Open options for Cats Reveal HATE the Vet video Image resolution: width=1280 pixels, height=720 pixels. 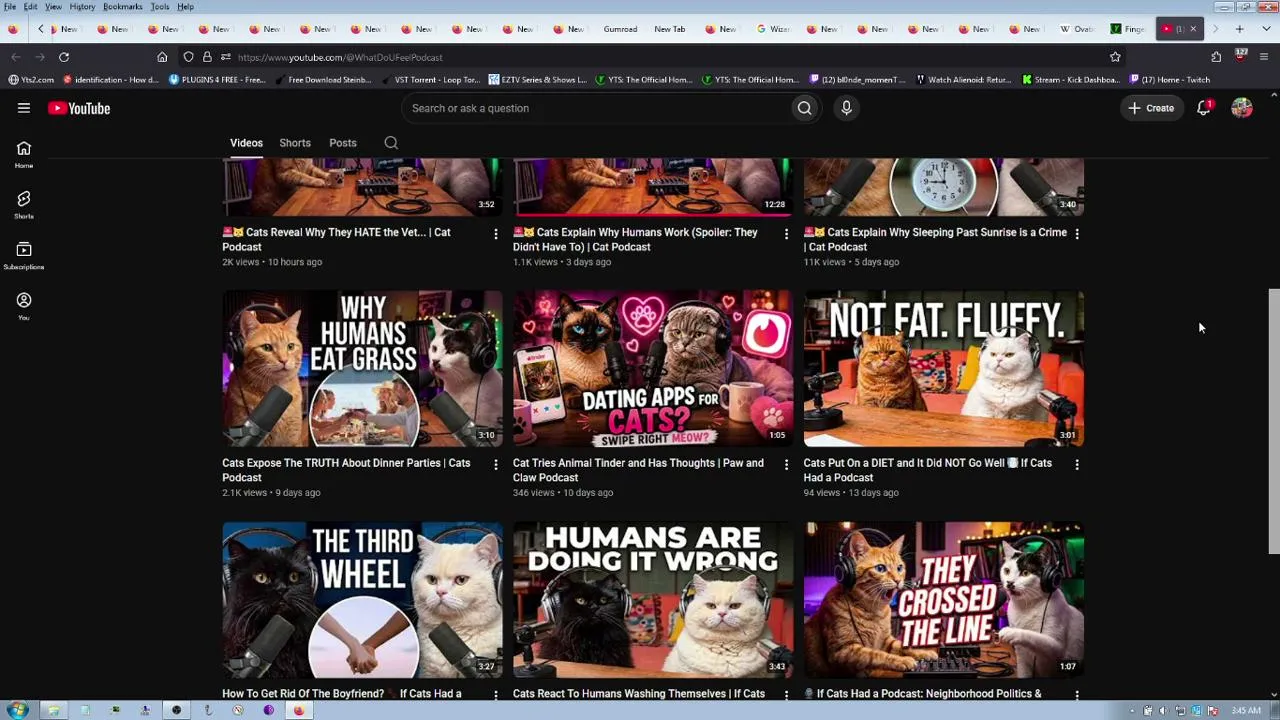[x=495, y=233]
